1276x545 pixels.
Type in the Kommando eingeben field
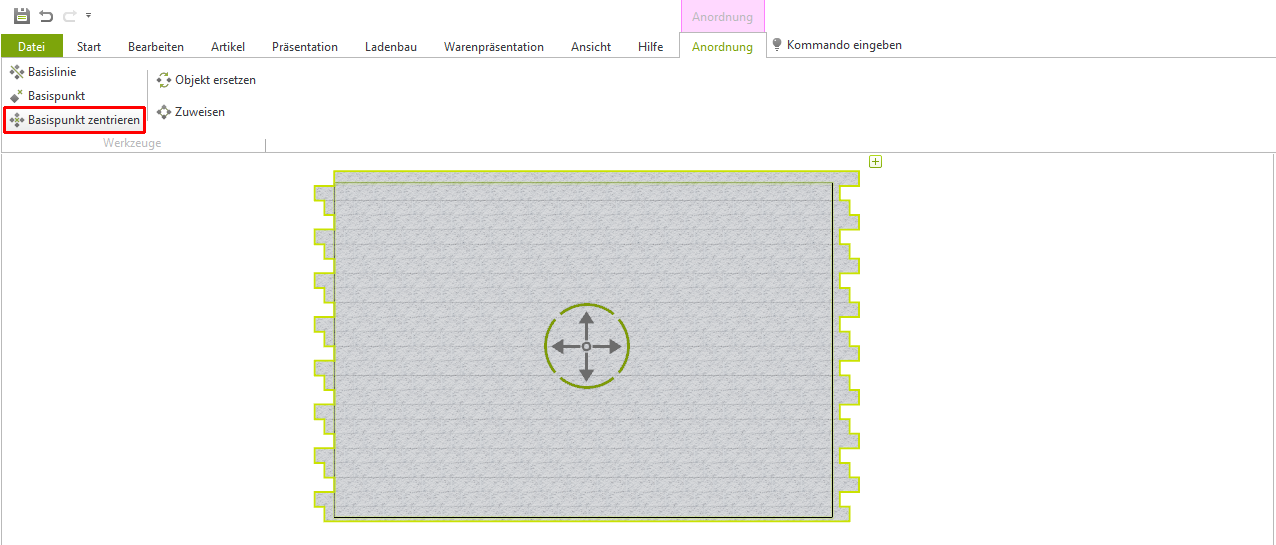pos(845,45)
